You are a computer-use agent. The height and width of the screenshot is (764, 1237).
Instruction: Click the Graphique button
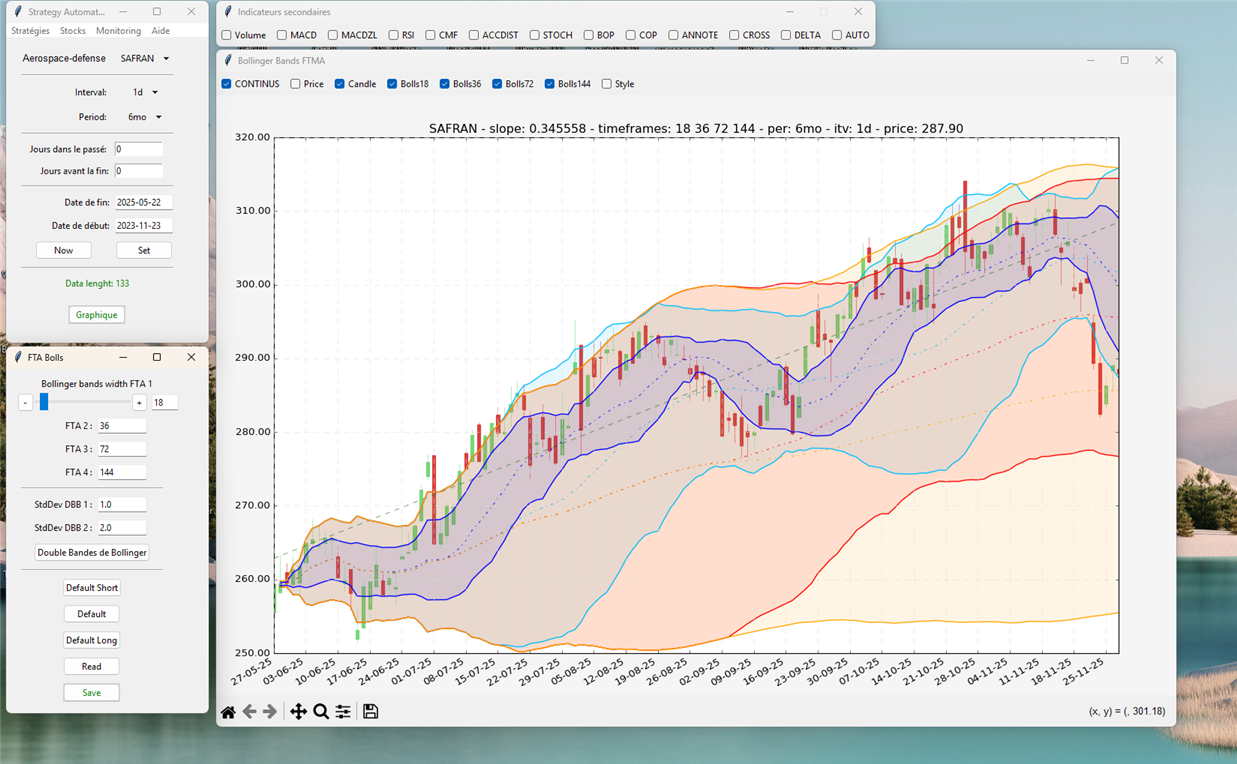click(x=97, y=315)
